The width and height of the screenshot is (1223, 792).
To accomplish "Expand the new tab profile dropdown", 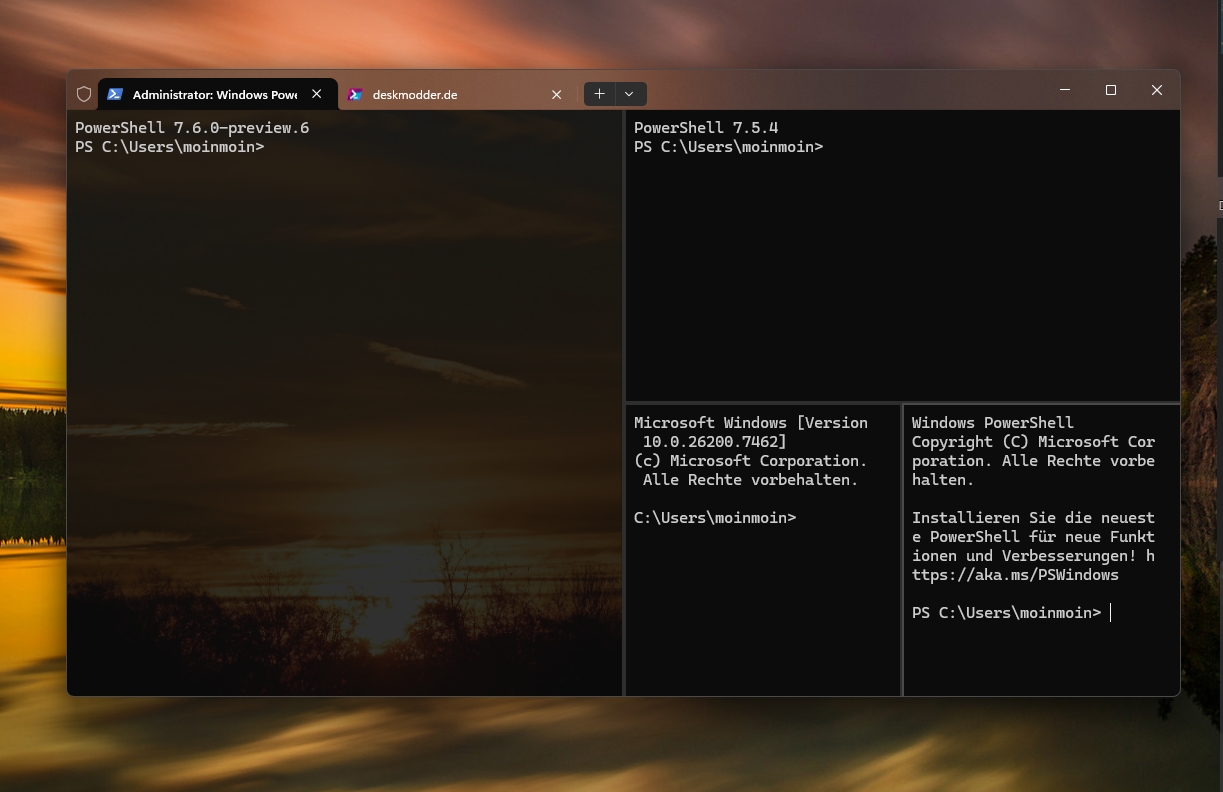I will coord(629,94).
